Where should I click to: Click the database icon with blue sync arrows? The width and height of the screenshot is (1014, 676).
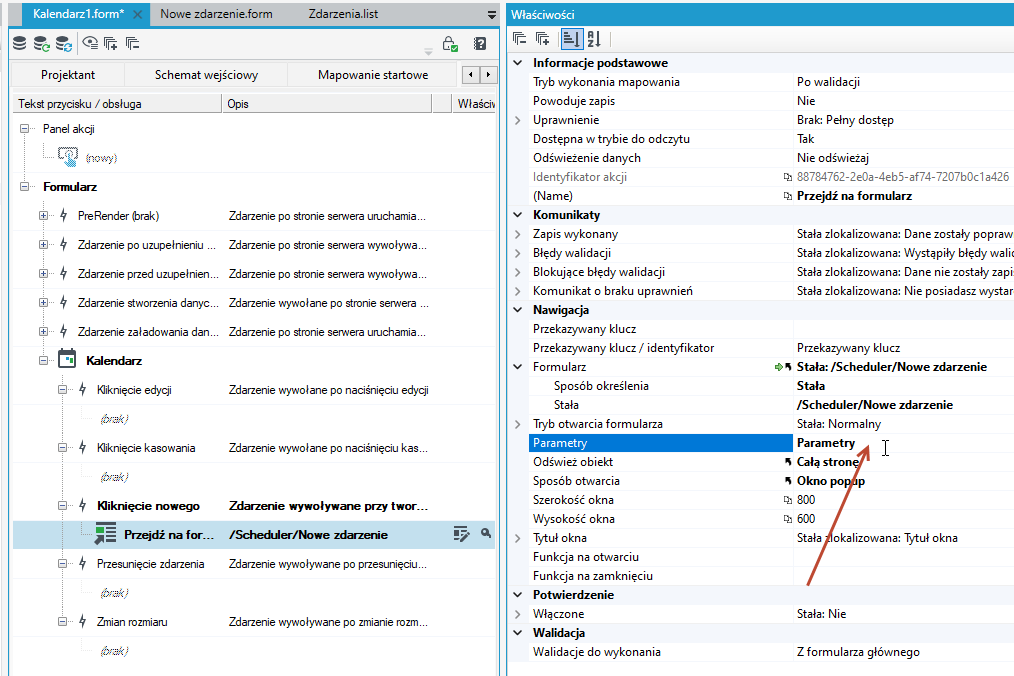63,43
